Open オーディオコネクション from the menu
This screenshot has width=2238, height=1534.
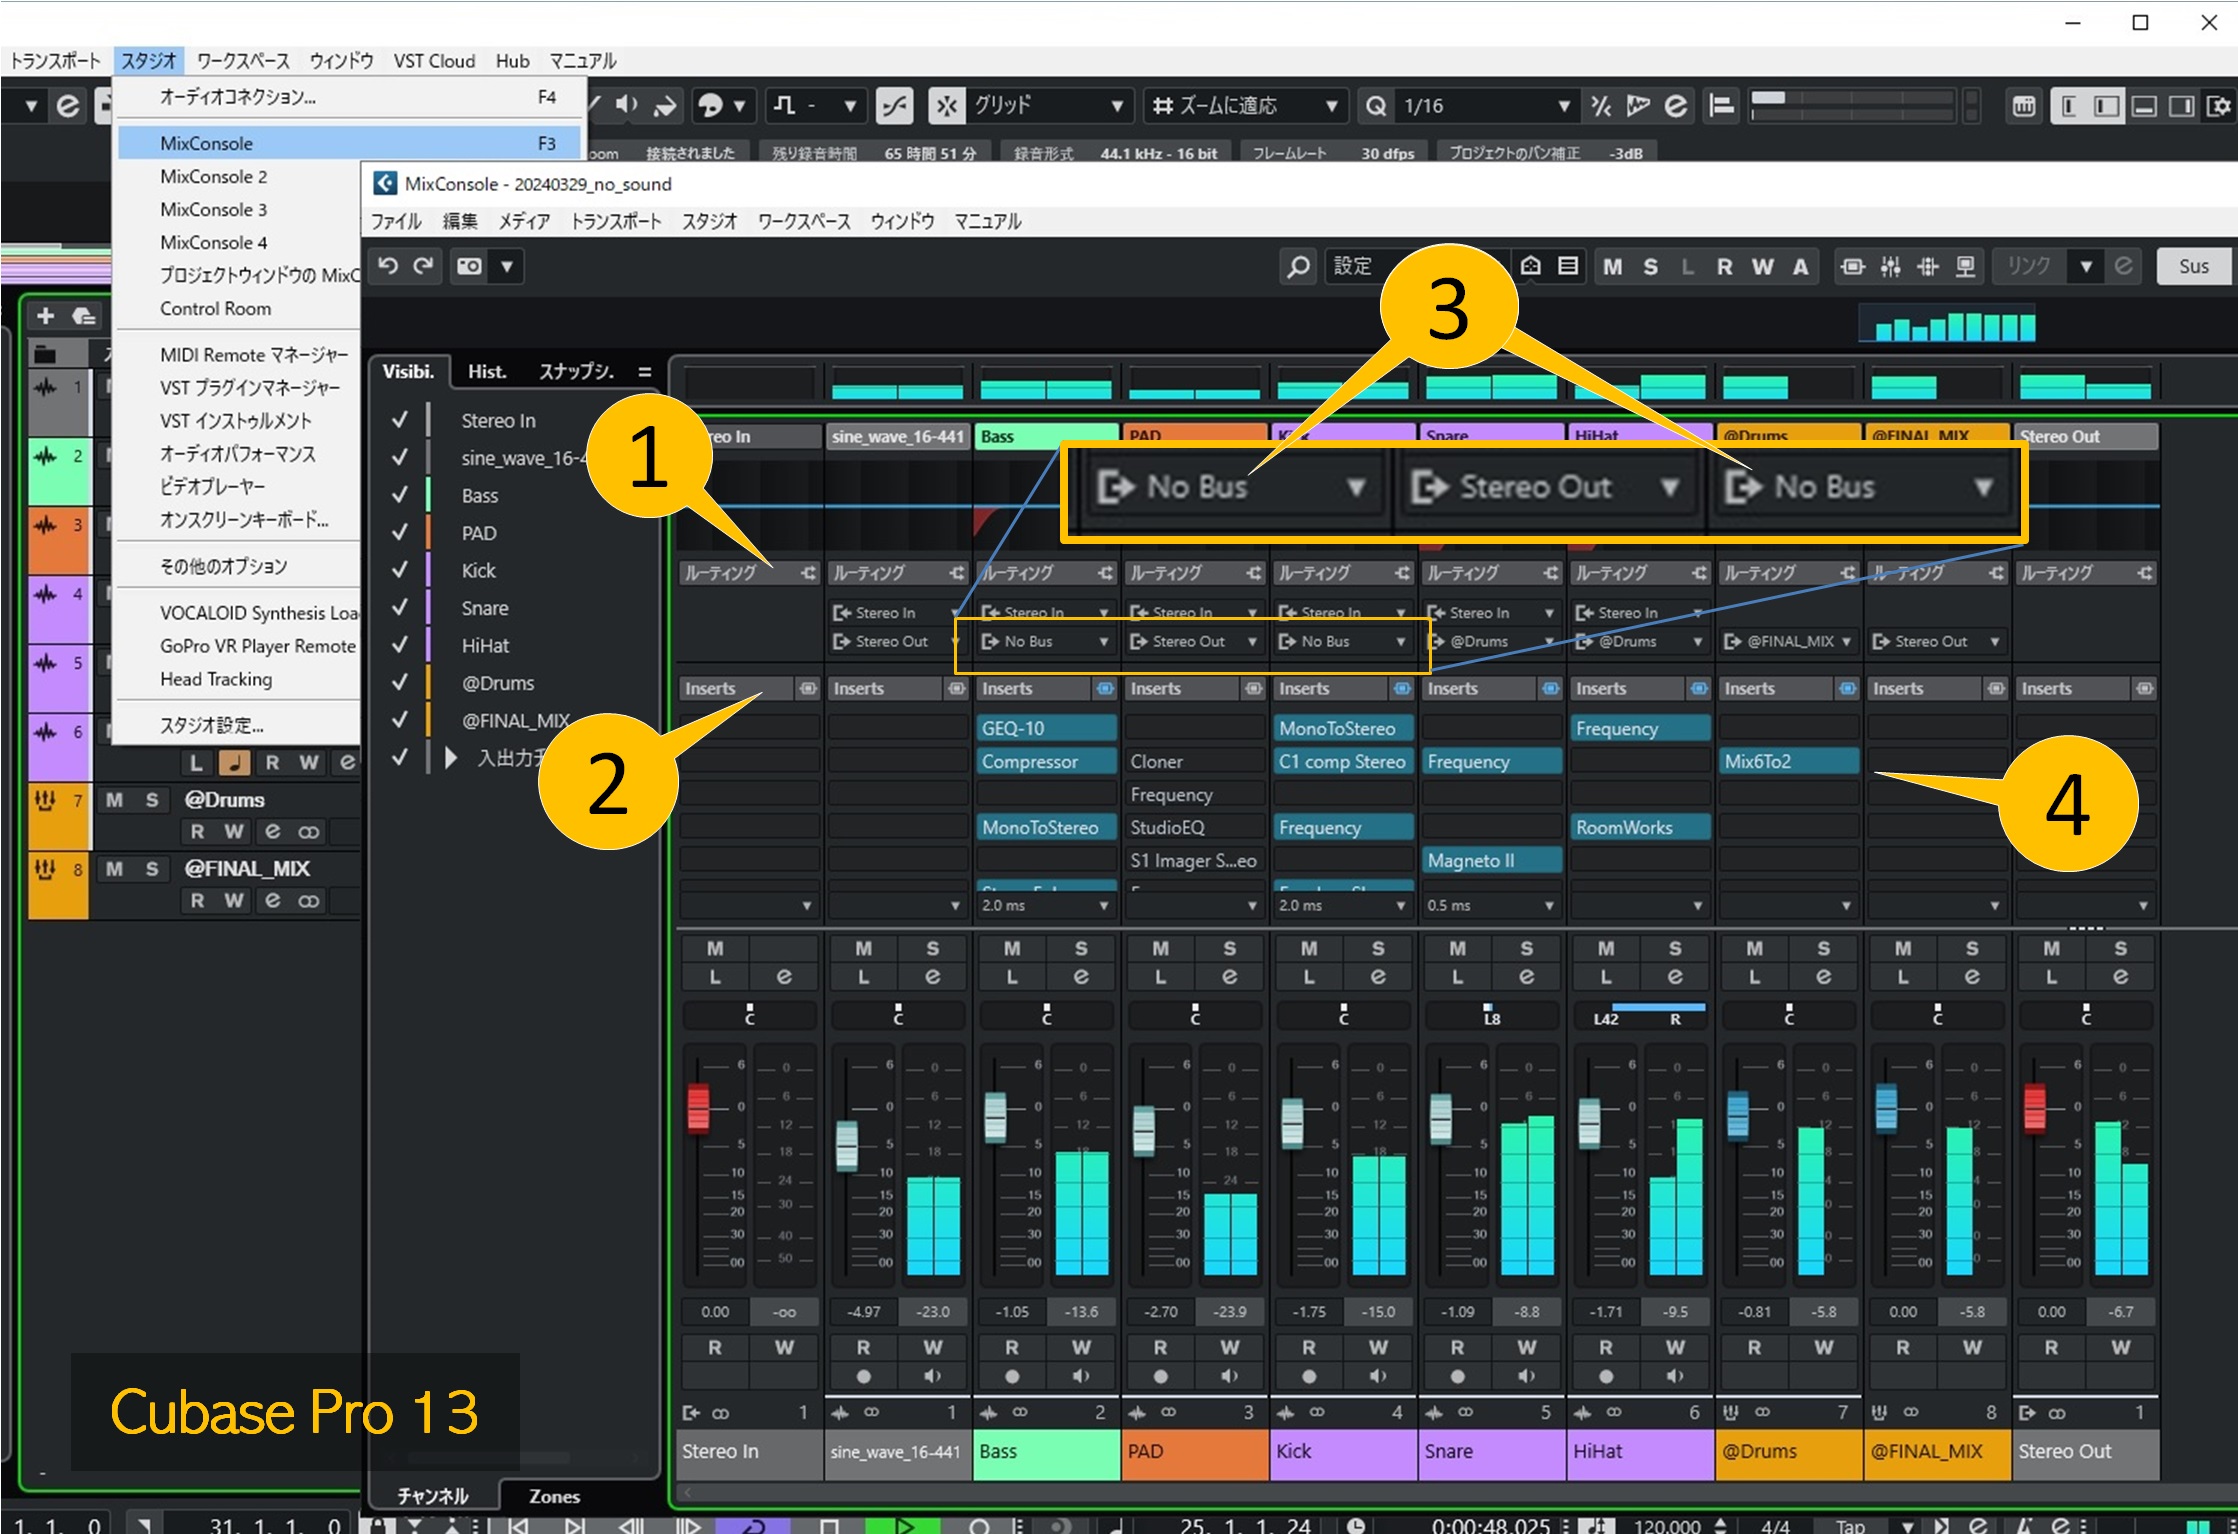[x=238, y=97]
